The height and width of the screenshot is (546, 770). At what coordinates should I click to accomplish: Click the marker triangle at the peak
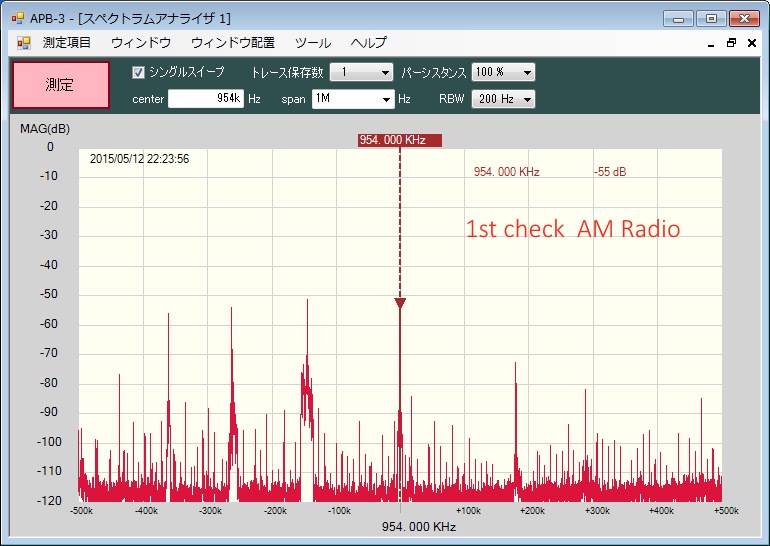point(400,303)
